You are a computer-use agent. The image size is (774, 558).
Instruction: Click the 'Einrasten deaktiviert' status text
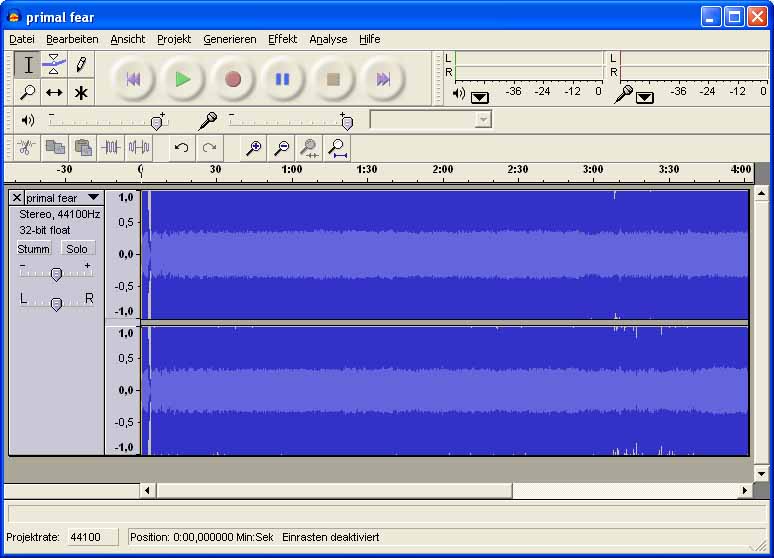[330, 537]
